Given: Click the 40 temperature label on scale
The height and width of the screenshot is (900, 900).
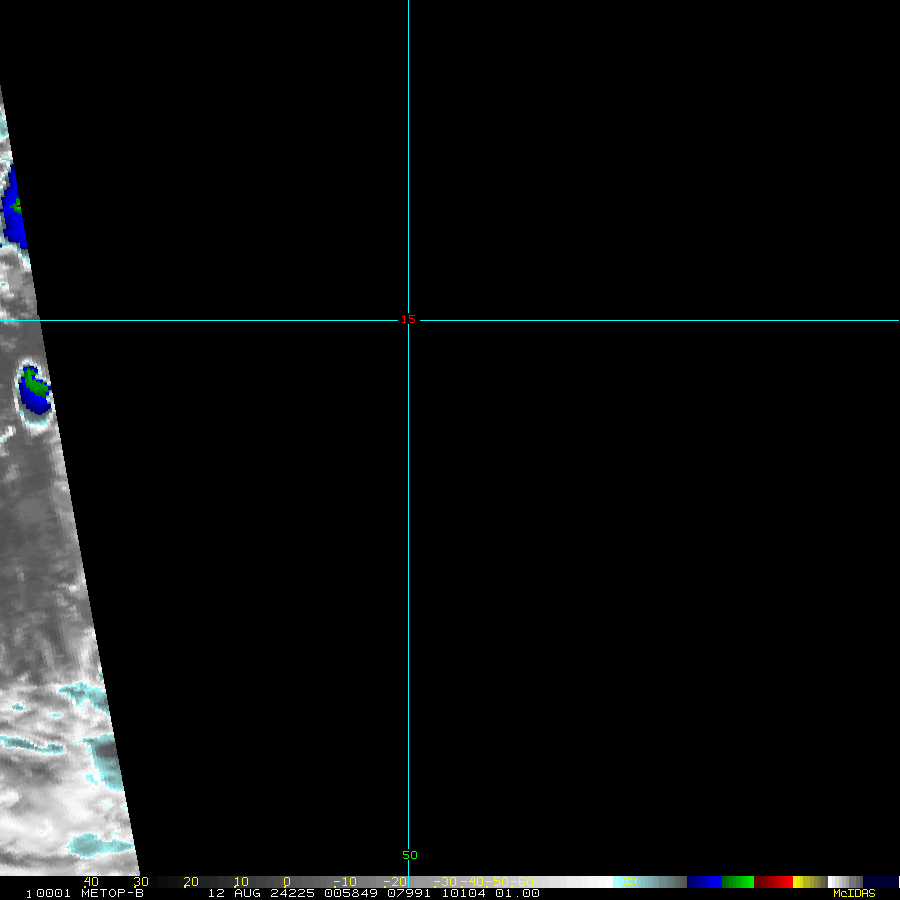Looking at the screenshot, I should pos(91,882).
